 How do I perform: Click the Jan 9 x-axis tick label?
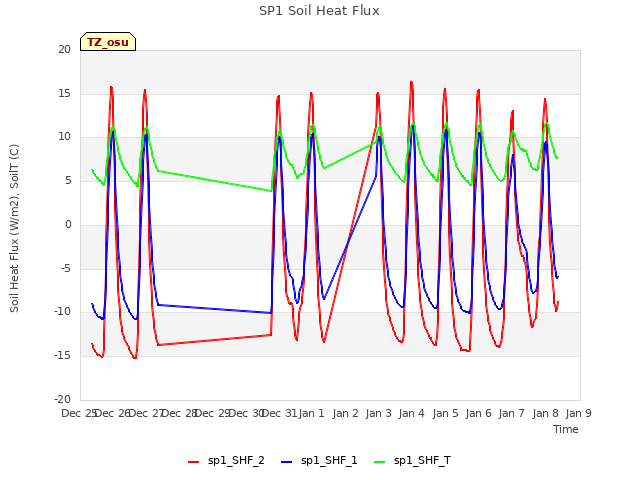coord(578,413)
